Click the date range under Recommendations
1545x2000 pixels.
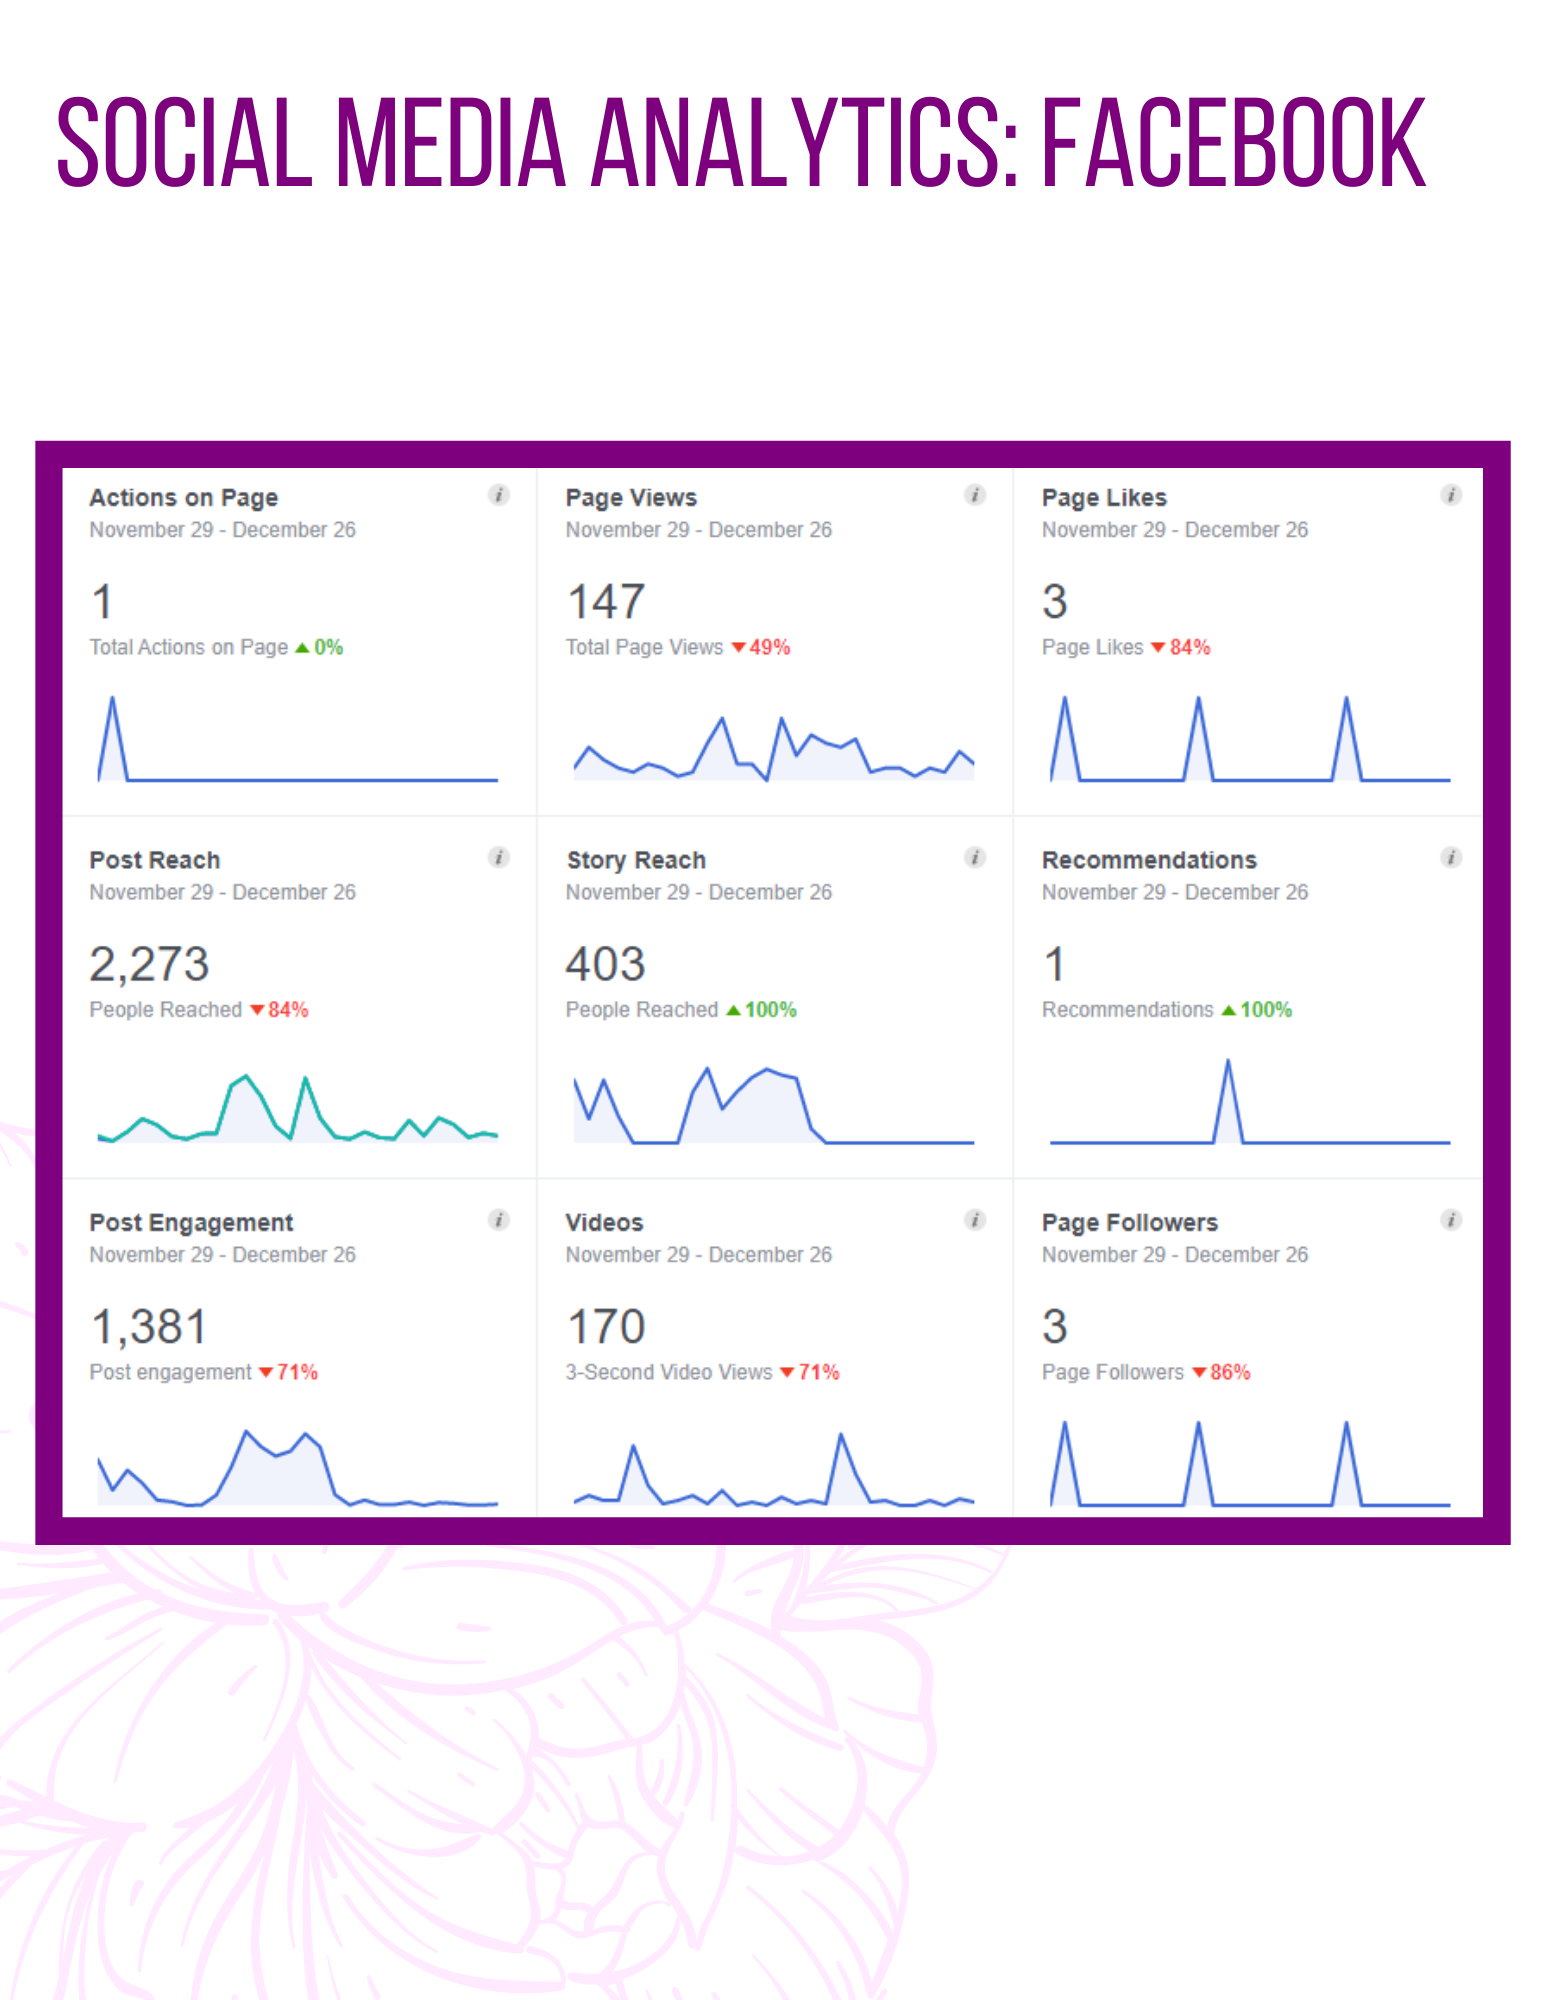(1175, 892)
